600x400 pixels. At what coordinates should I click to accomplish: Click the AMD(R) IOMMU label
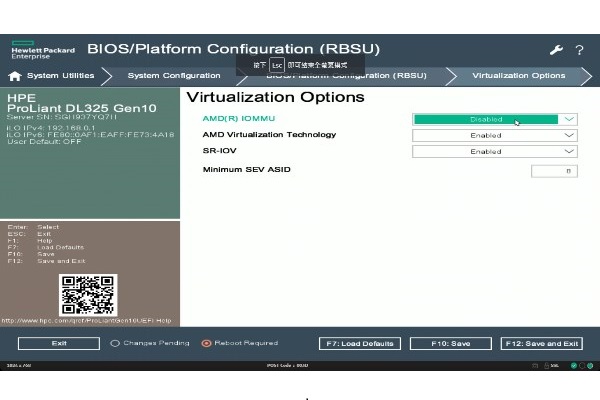[x=239, y=119]
